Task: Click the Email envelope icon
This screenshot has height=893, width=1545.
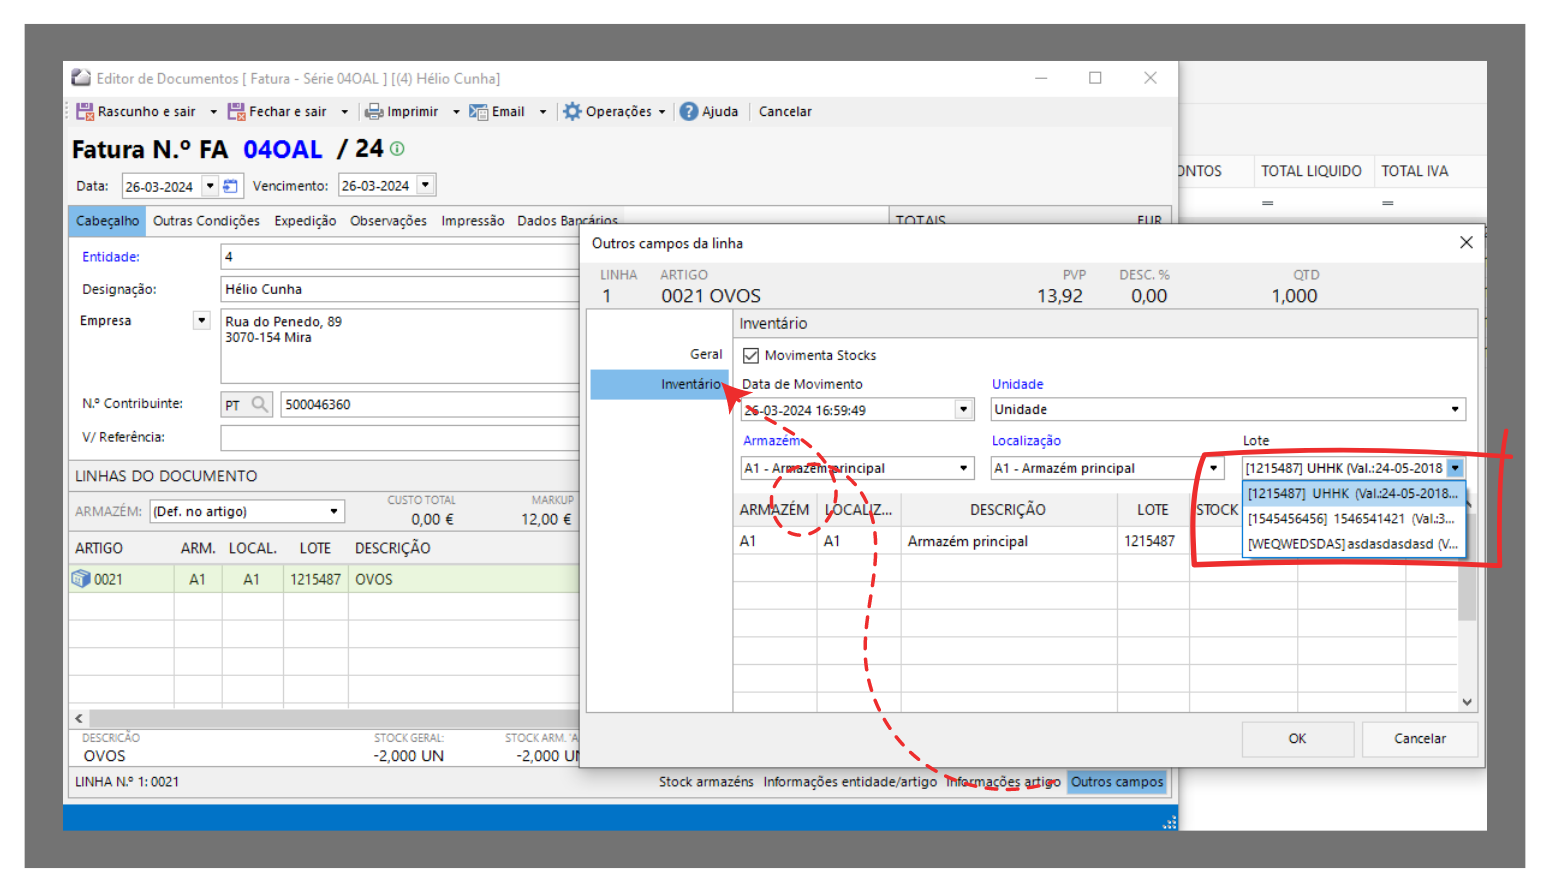Action: coord(479,112)
